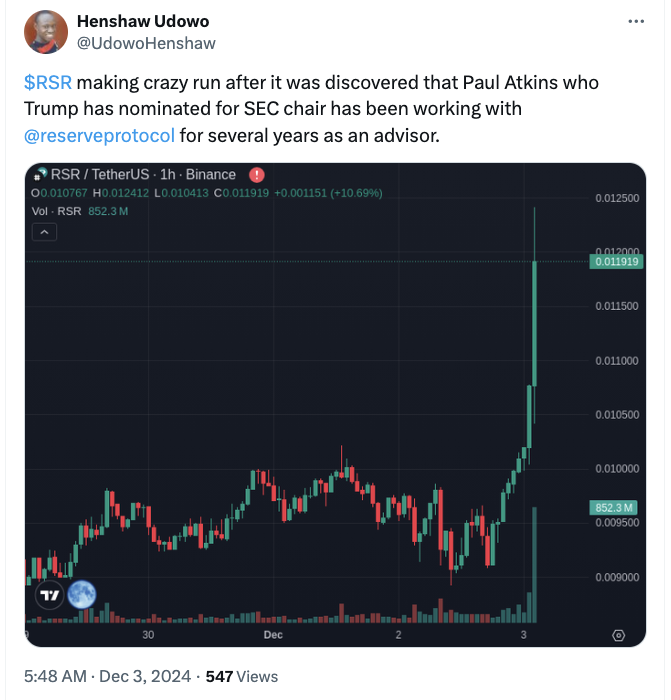Open the @reserveprotocol mention link
This screenshot has width=671, height=700.
tap(99, 136)
